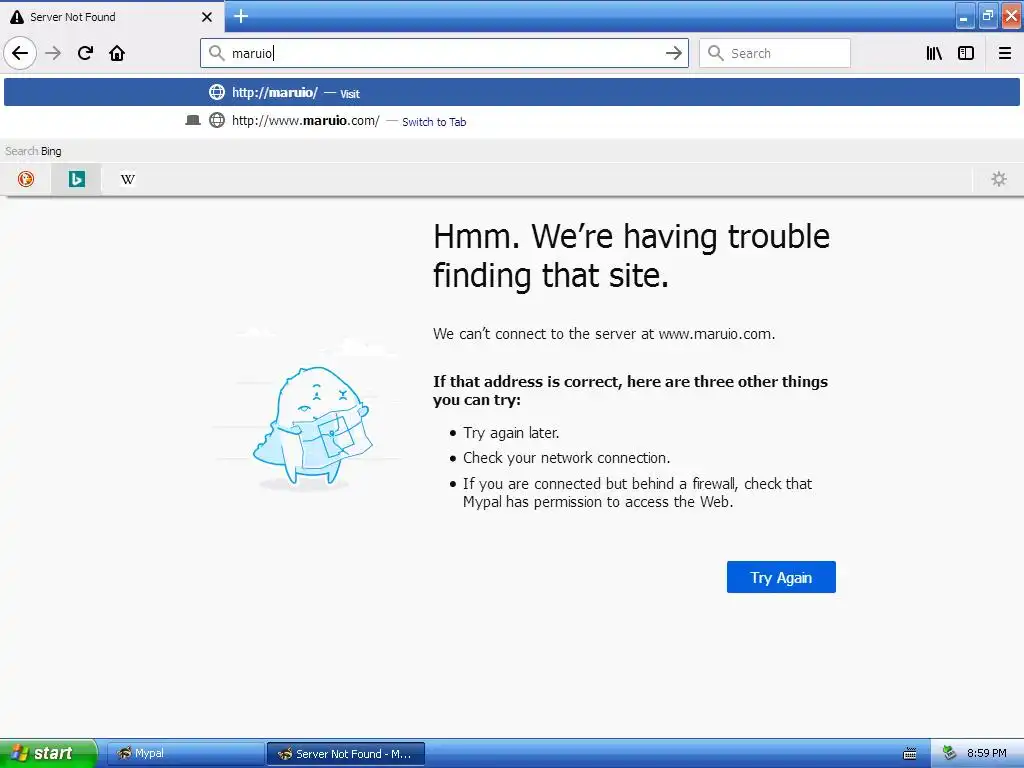Open the on-screen keyboard tray icon
This screenshot has width=1024, height=768.
(910, 754)
